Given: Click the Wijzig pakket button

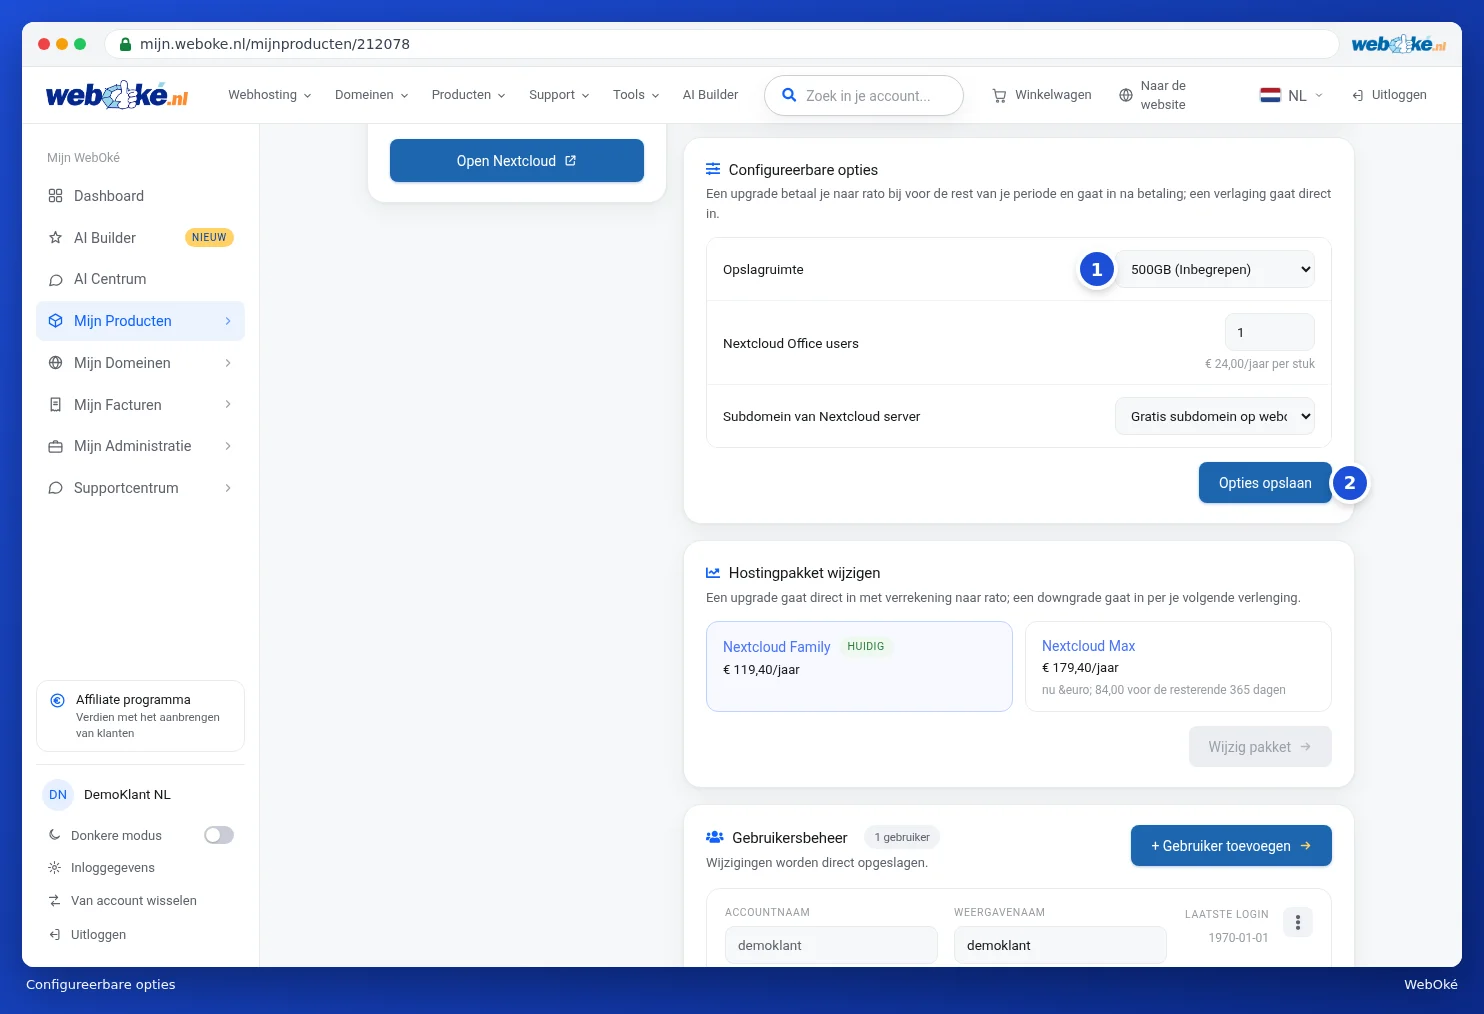Looking at the screenshot, I should point(1260,747).
